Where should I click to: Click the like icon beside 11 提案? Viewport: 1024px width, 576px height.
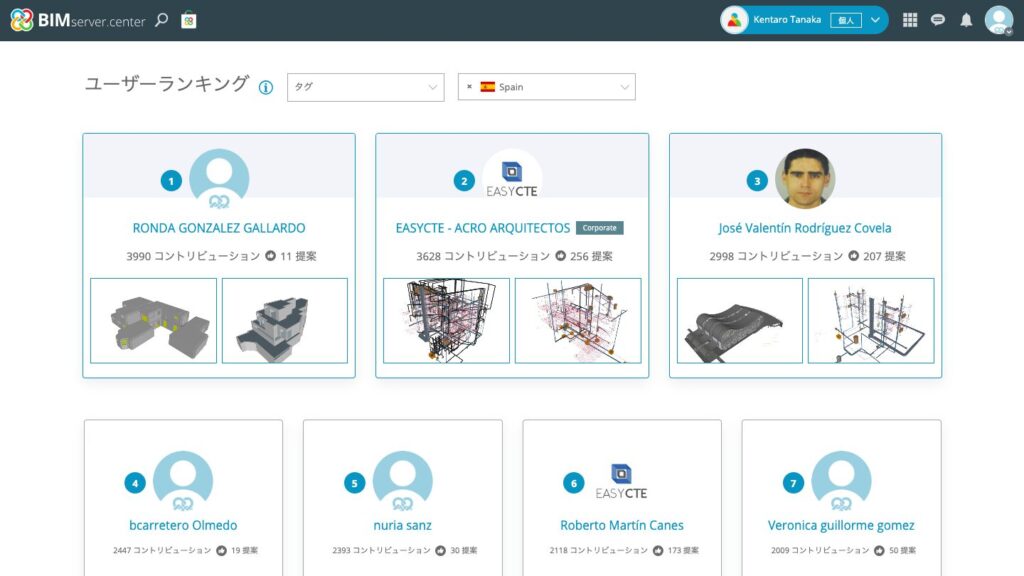(270, 256)
